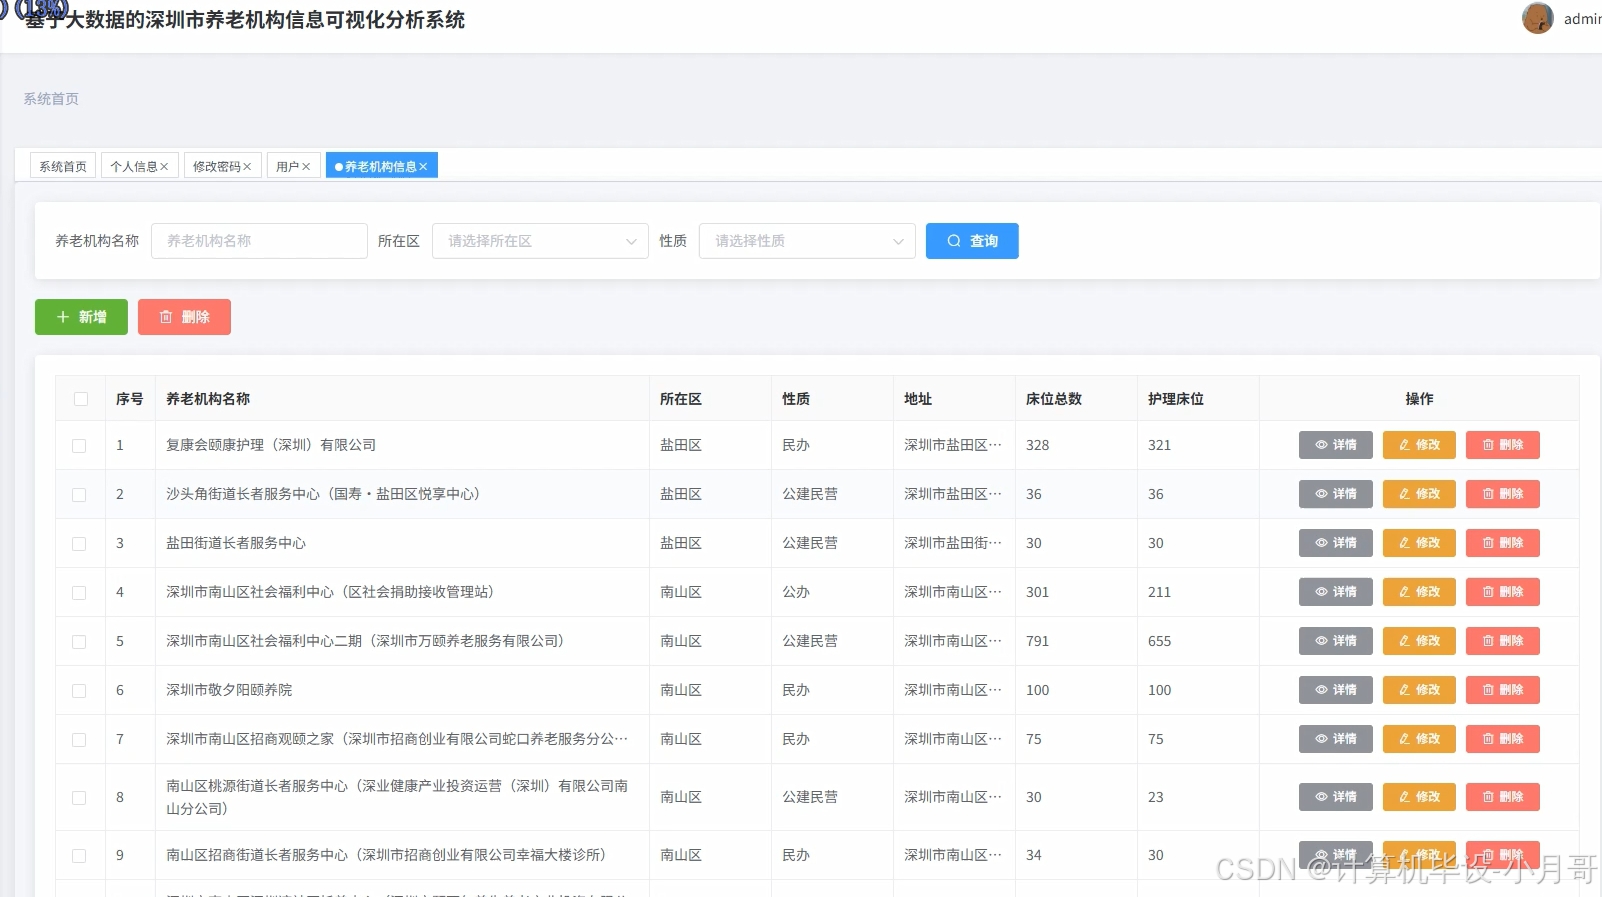Check the row 7 招商观颐之家 checkbox
This screenshot has height=897, width=1602.
click(79, 740)
